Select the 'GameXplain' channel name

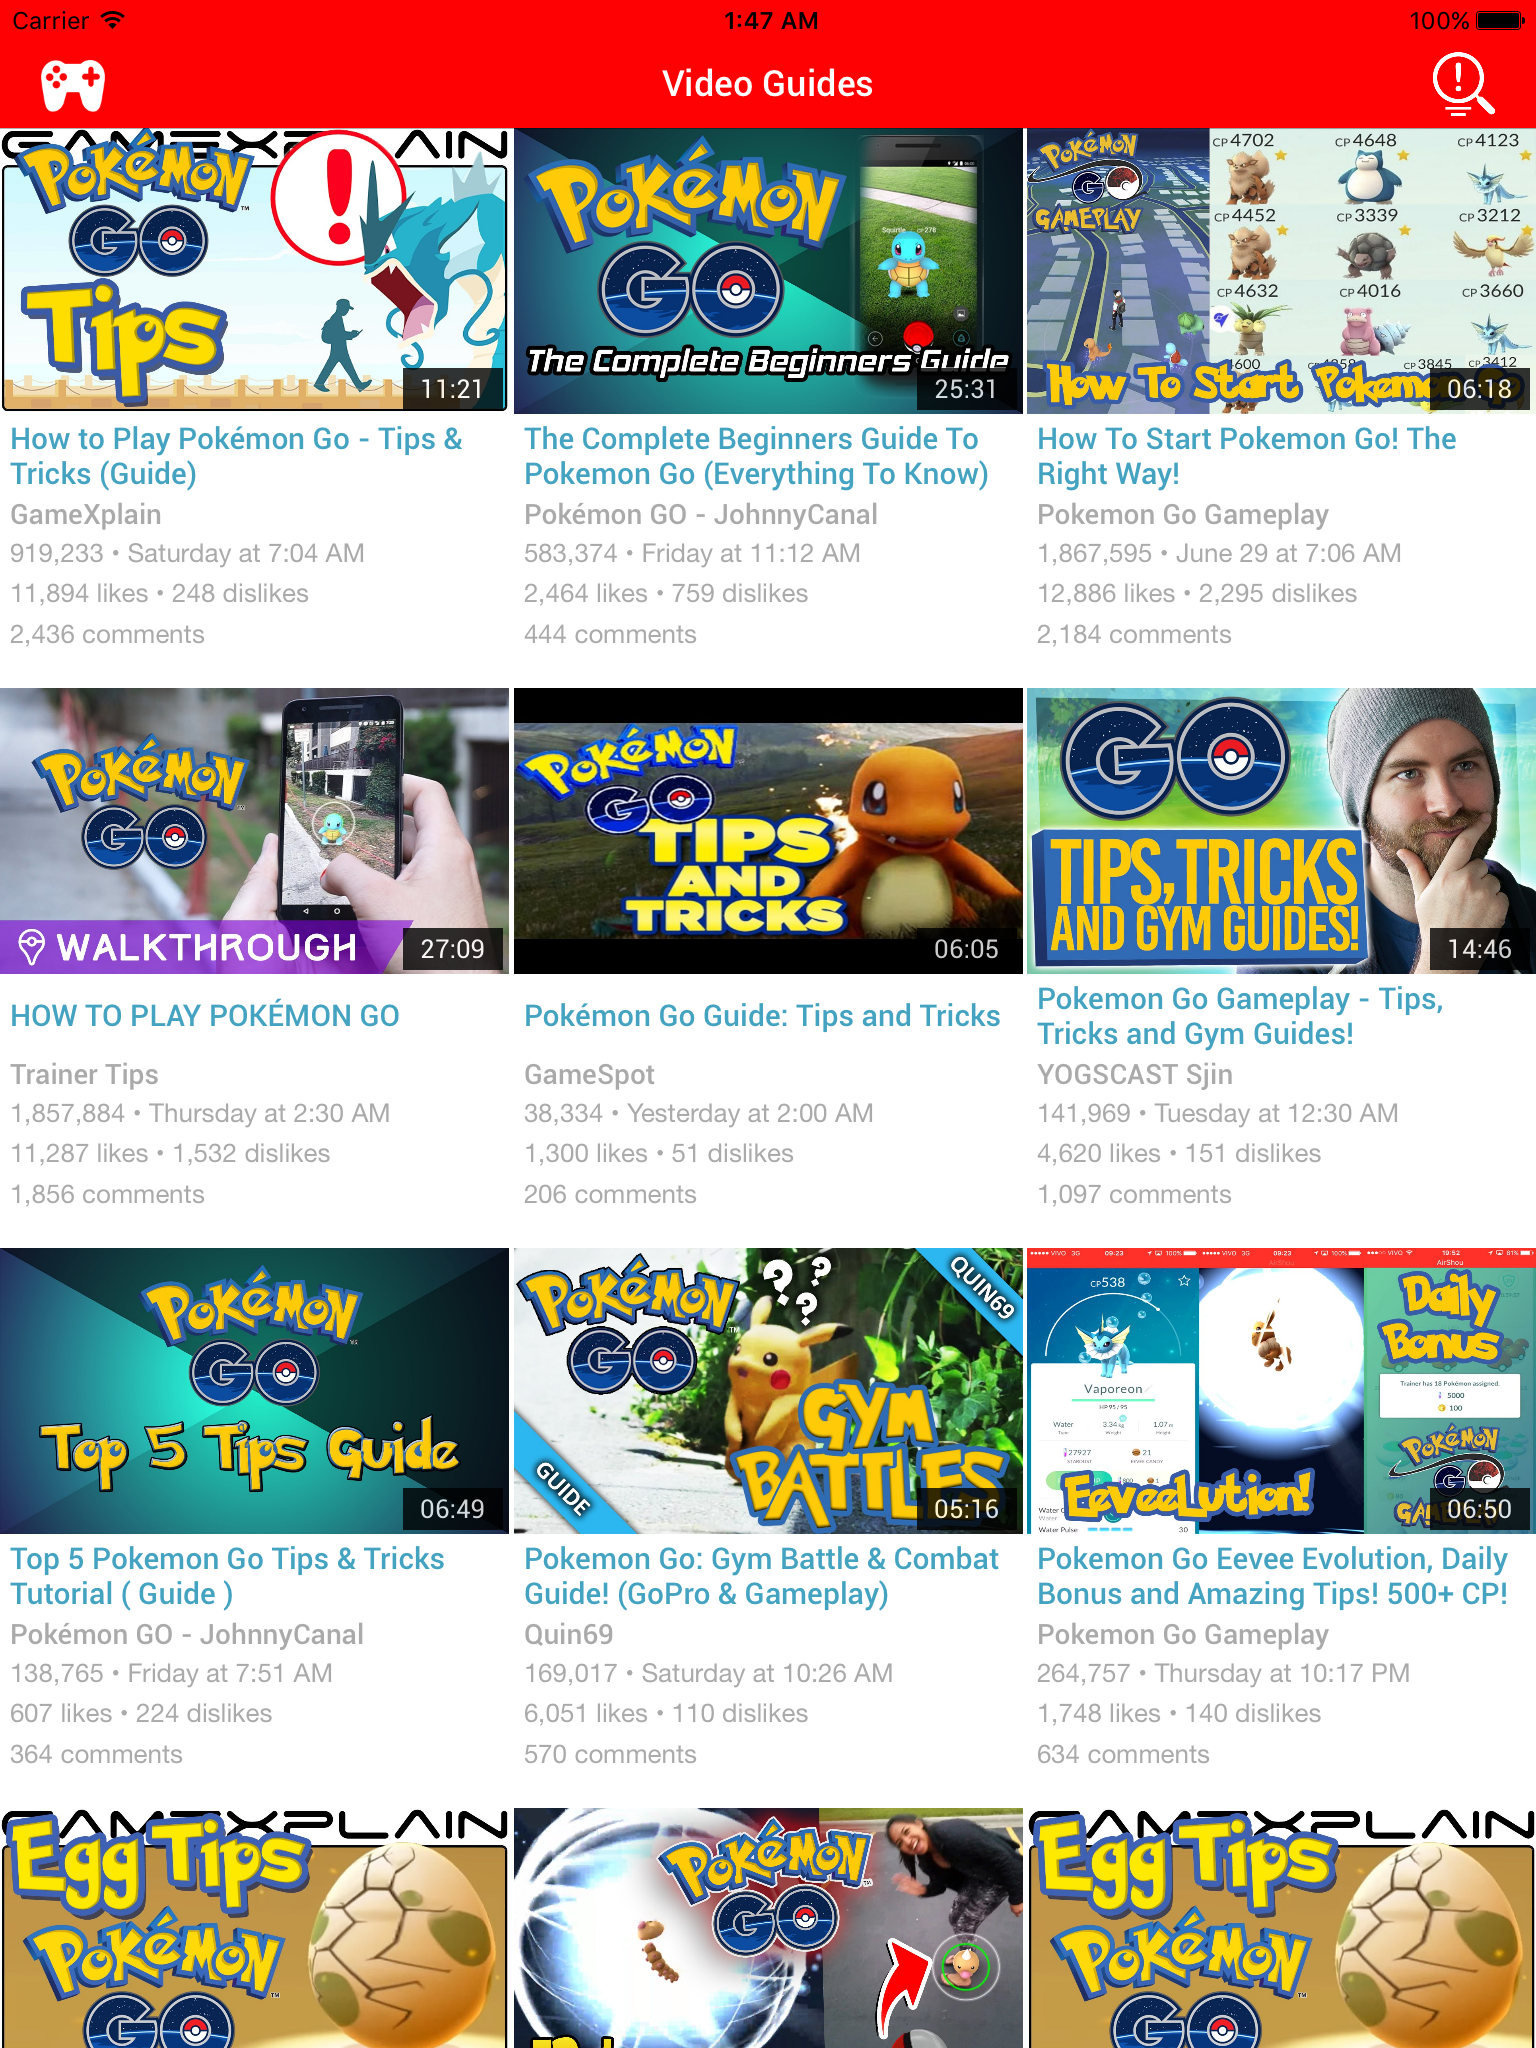coord(86,515)
